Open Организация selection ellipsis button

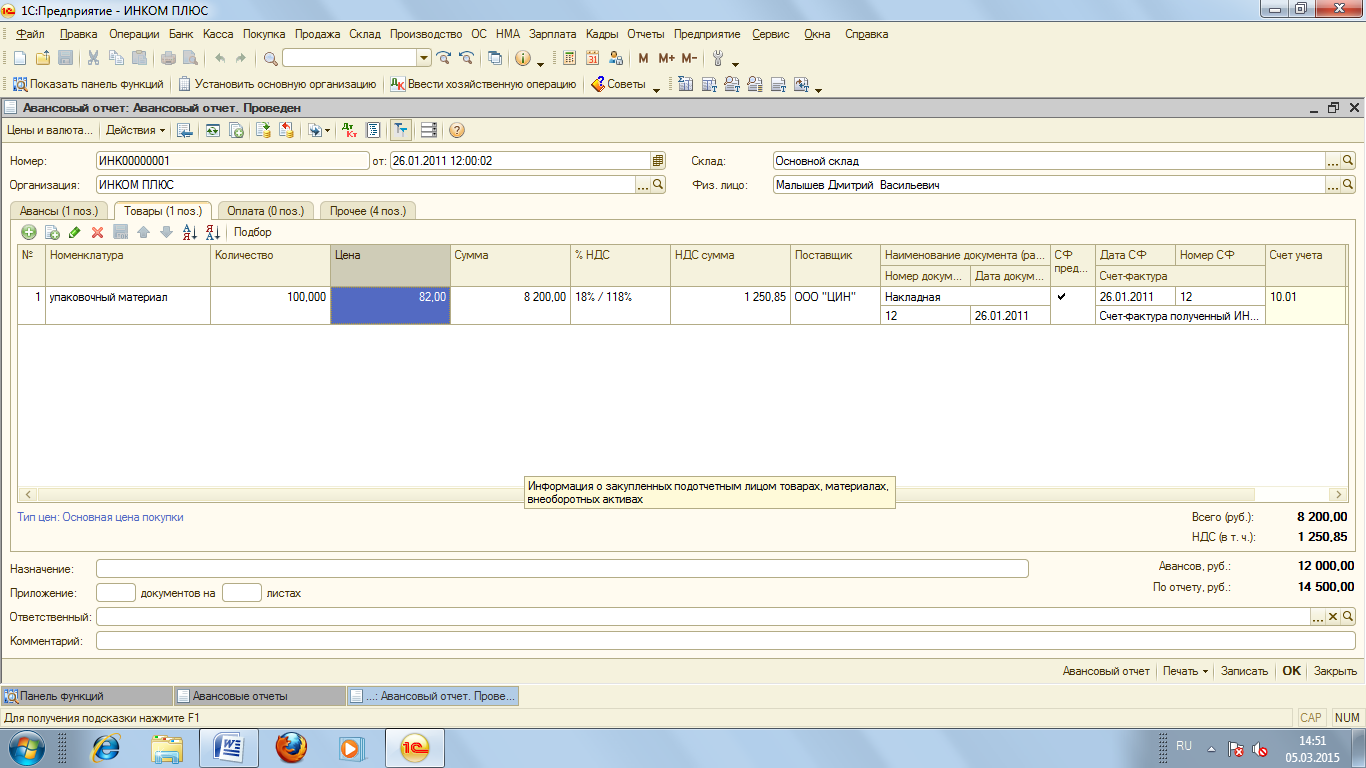pyautogui.click(x=643, y=184)
